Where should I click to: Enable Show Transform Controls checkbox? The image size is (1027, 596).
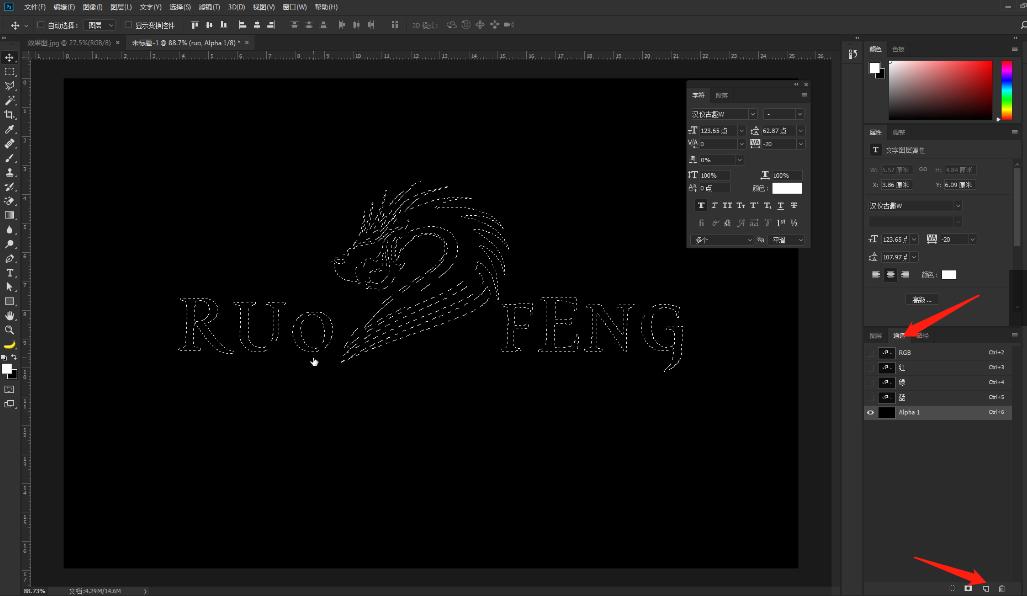tap(128, 25)
